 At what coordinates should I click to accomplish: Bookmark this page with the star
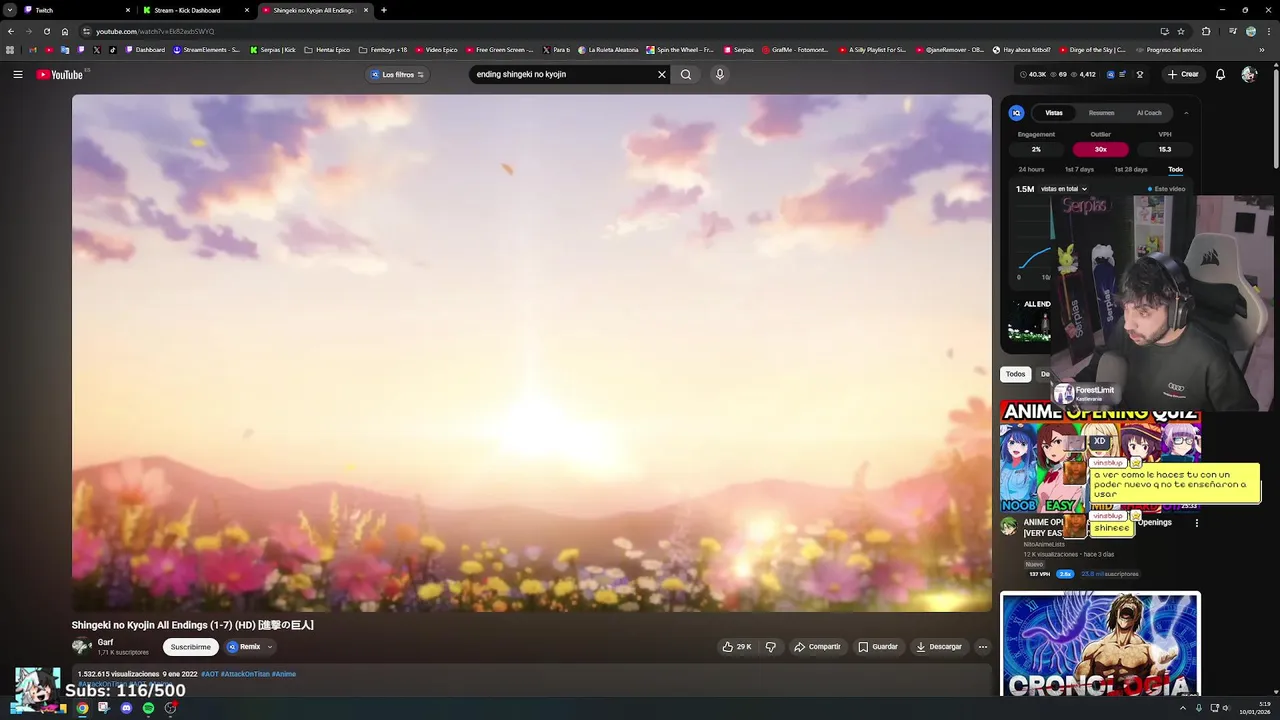(x=1181, y=31)
